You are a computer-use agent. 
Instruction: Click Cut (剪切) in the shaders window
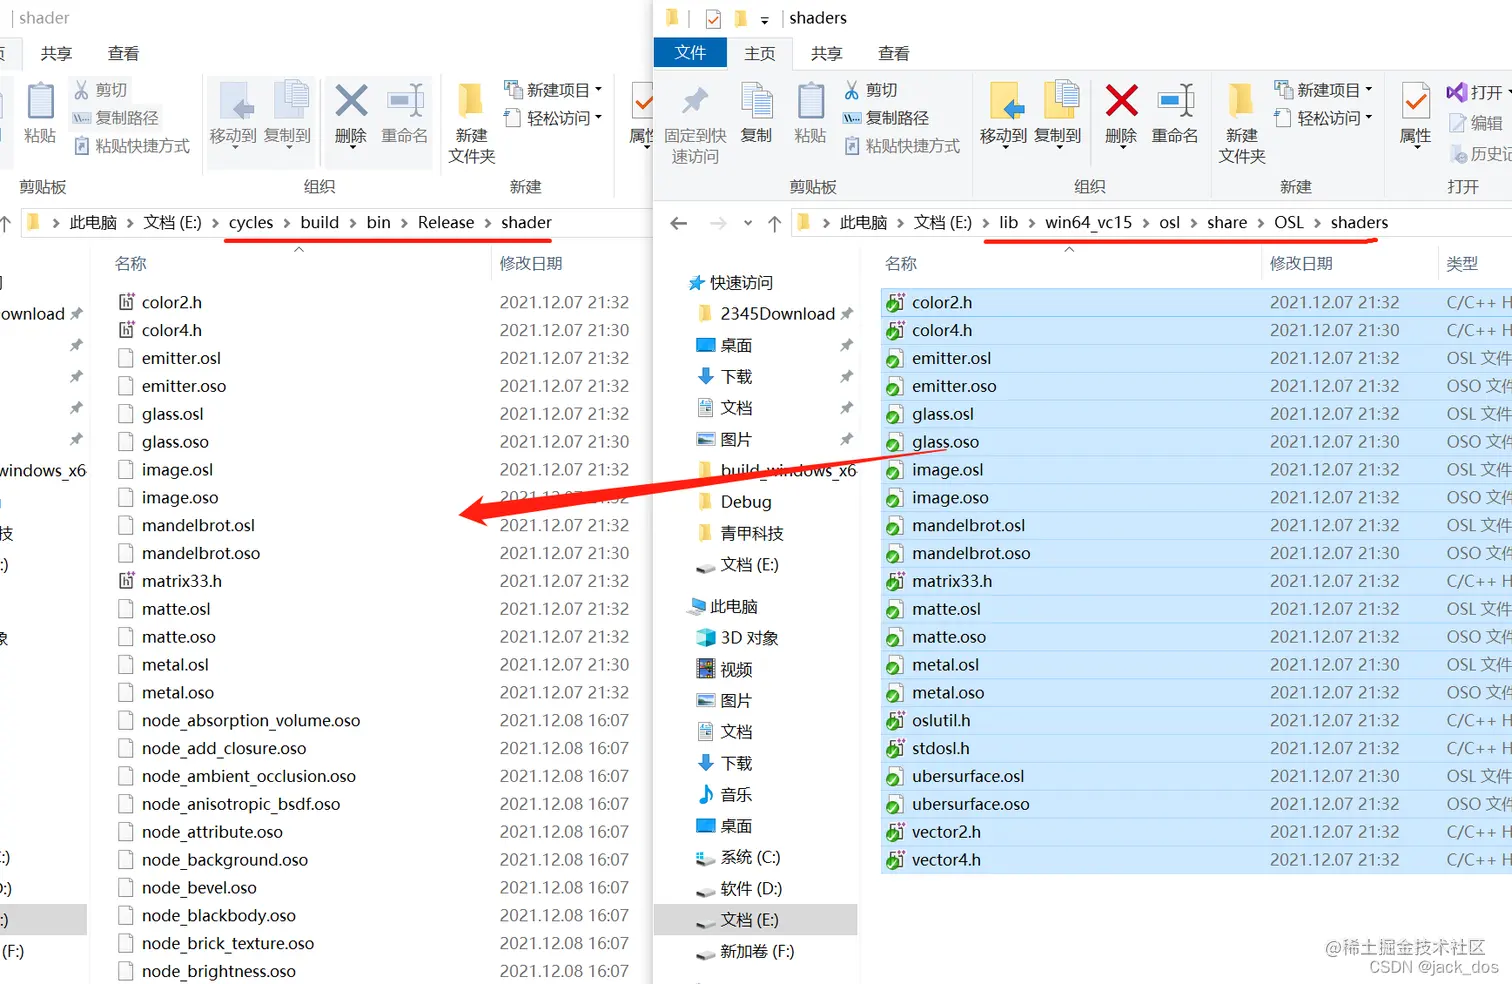(x=871, y=90)
